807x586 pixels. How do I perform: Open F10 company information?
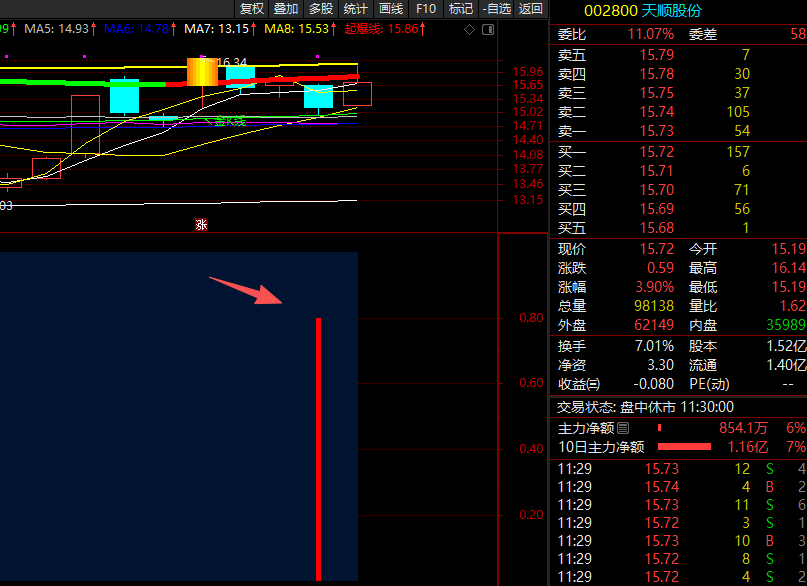[426, 9]
